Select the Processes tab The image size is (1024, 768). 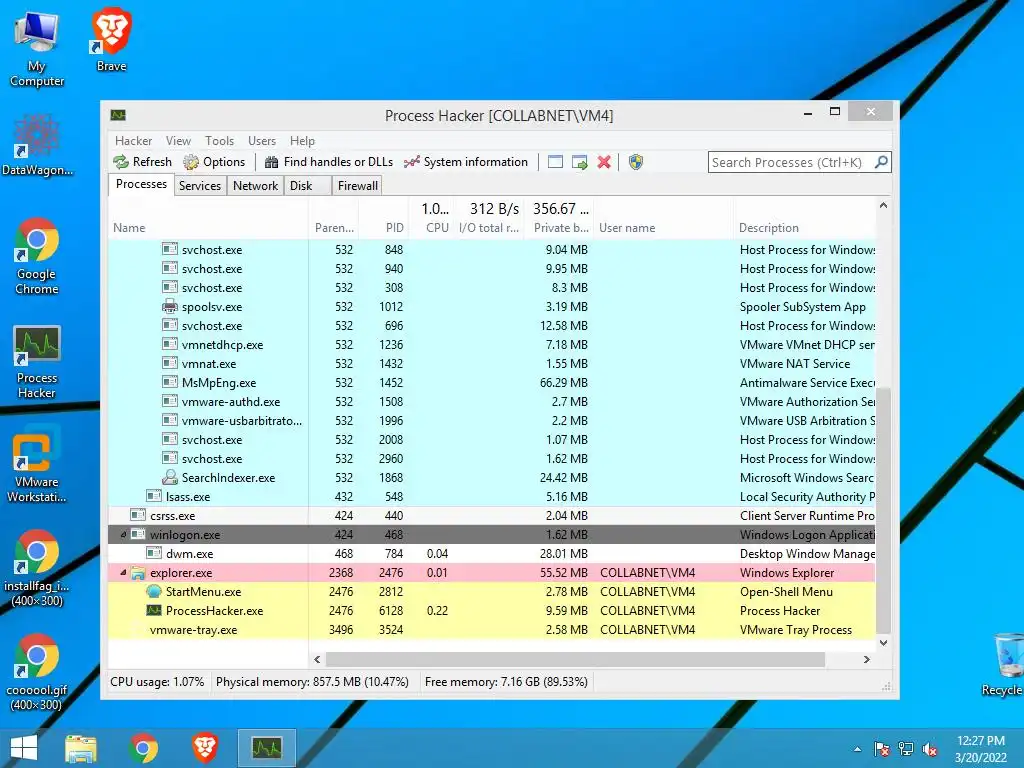[x=141, y=184]
